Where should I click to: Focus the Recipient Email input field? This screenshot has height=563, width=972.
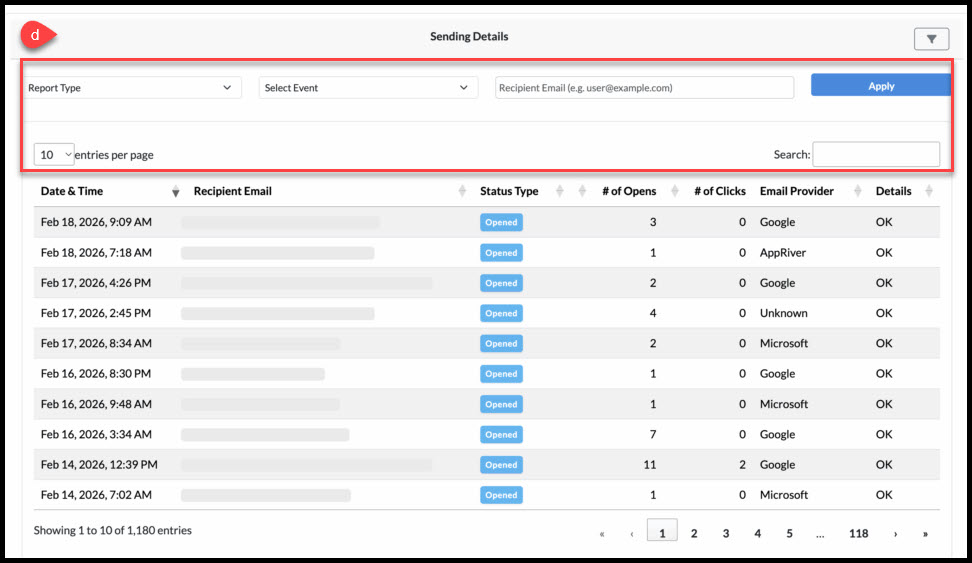(644, 87)
